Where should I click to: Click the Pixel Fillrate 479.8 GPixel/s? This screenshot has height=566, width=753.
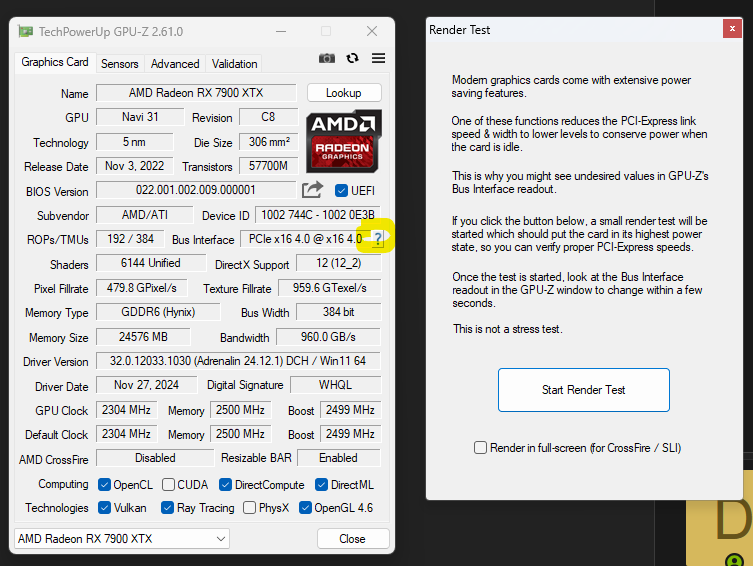tap(142, 288)
